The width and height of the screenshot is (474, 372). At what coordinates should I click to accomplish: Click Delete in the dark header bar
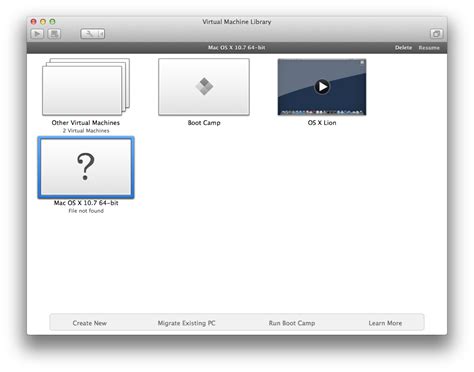click(x=403, y=48)
